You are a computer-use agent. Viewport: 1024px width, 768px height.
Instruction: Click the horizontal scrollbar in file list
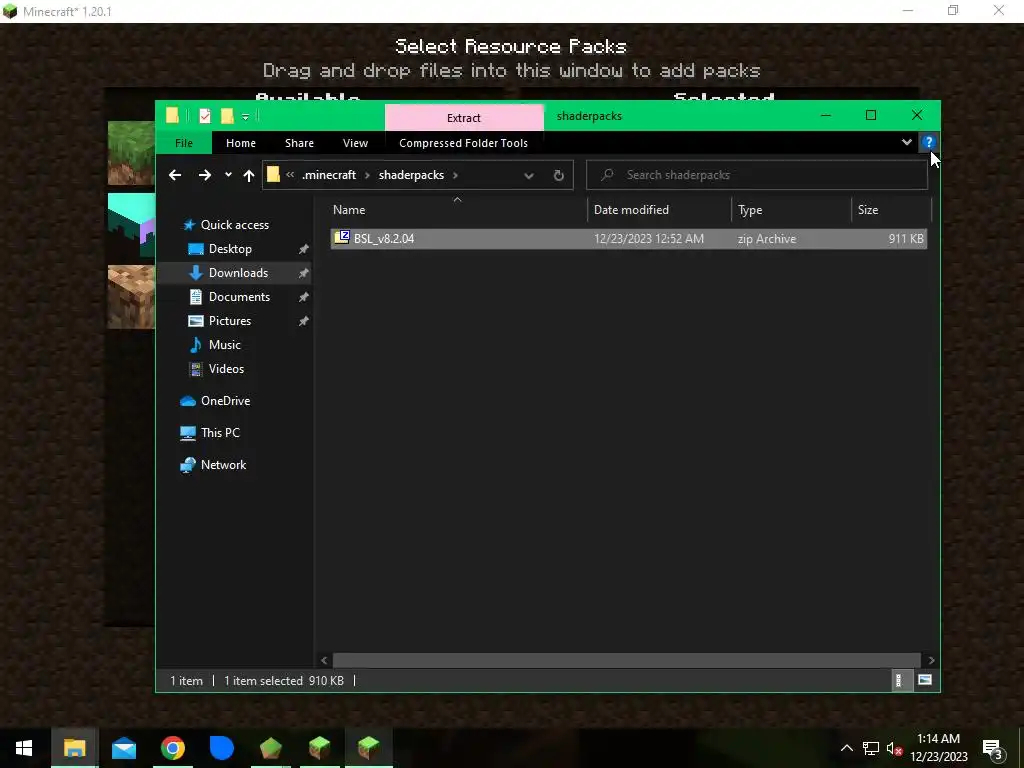(x=626, y=660)
